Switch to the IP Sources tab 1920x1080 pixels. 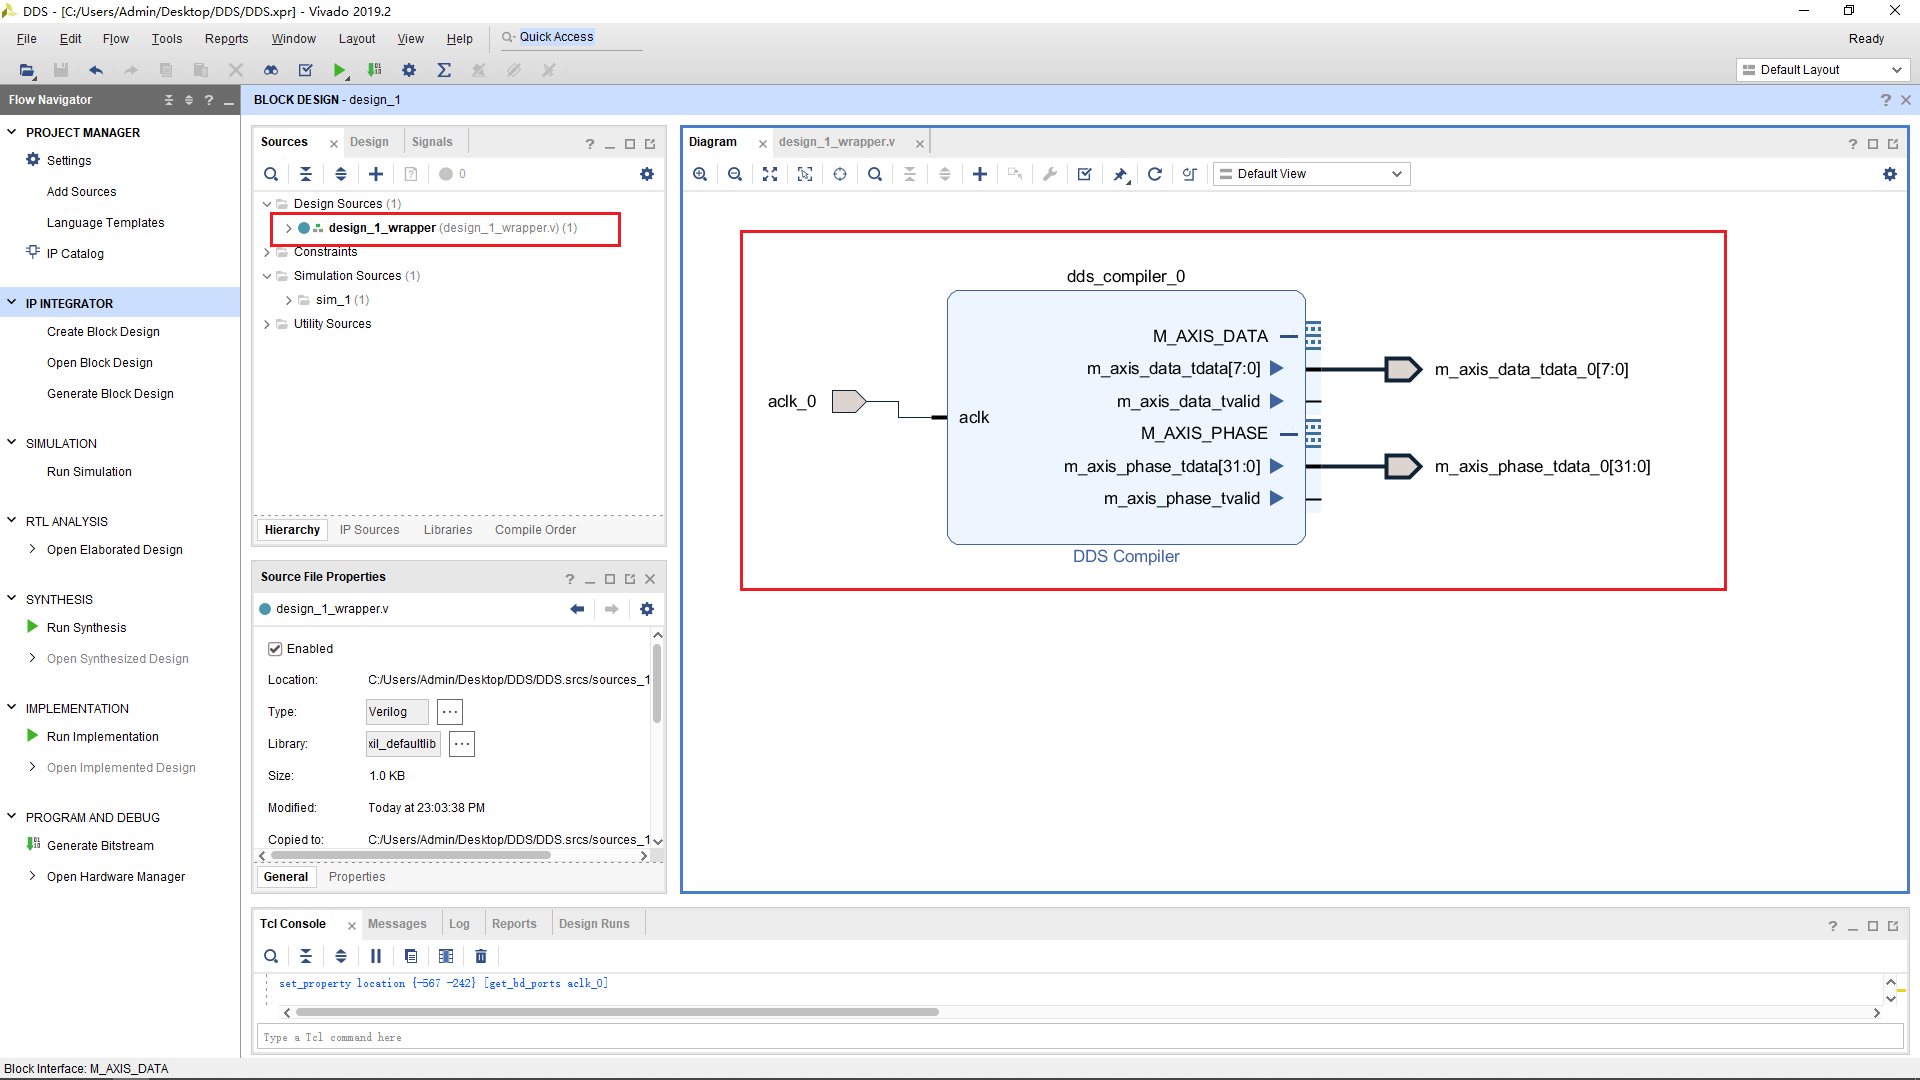click(369, 530)
